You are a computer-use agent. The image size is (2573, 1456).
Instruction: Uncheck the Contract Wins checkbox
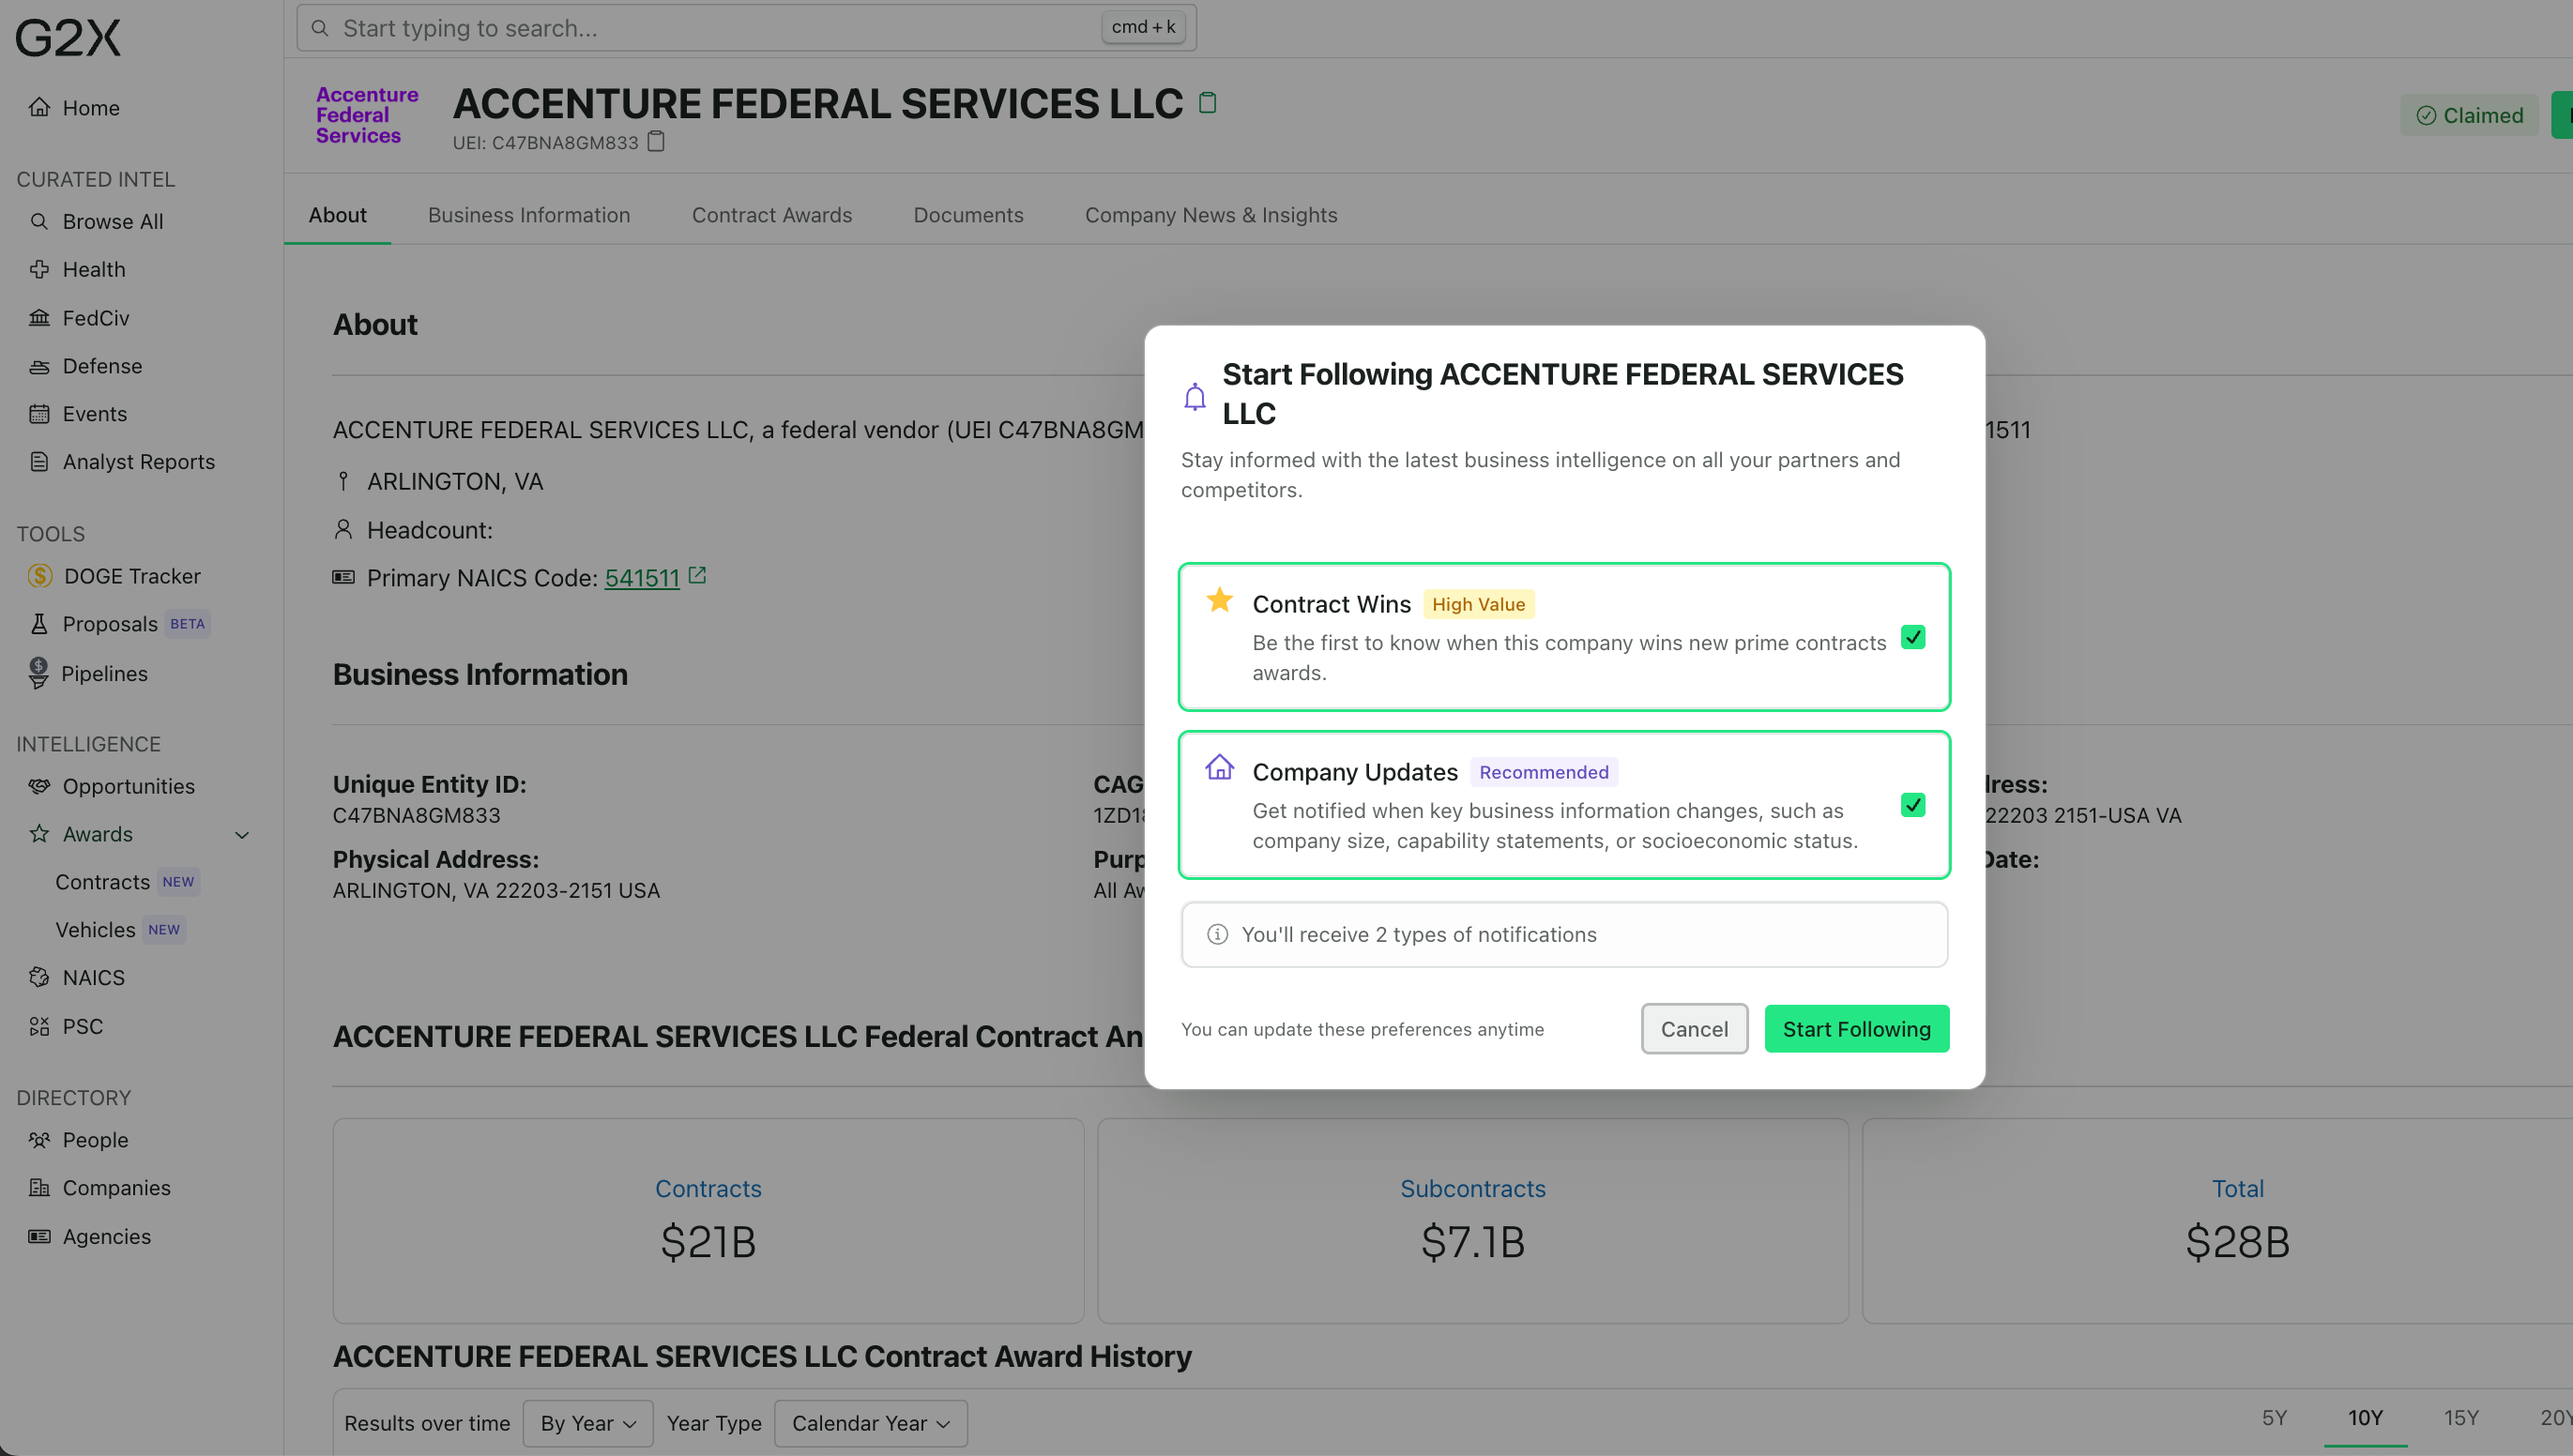coord(1913,637)
